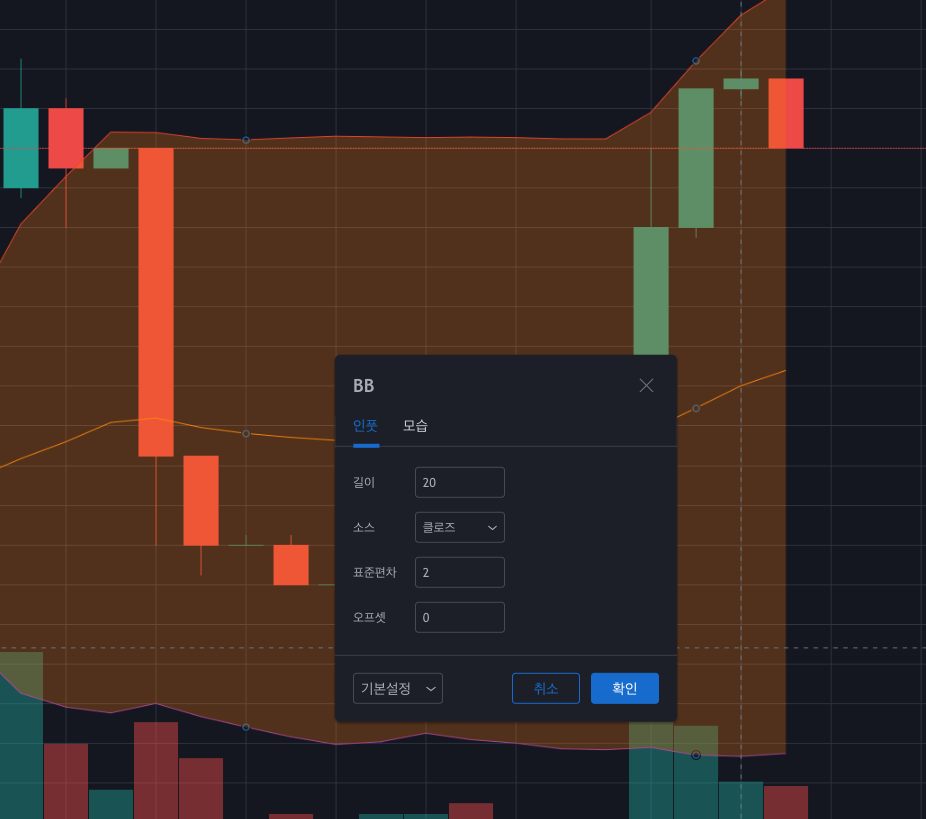Click the 오프셋 label

(x=369, y=617)
